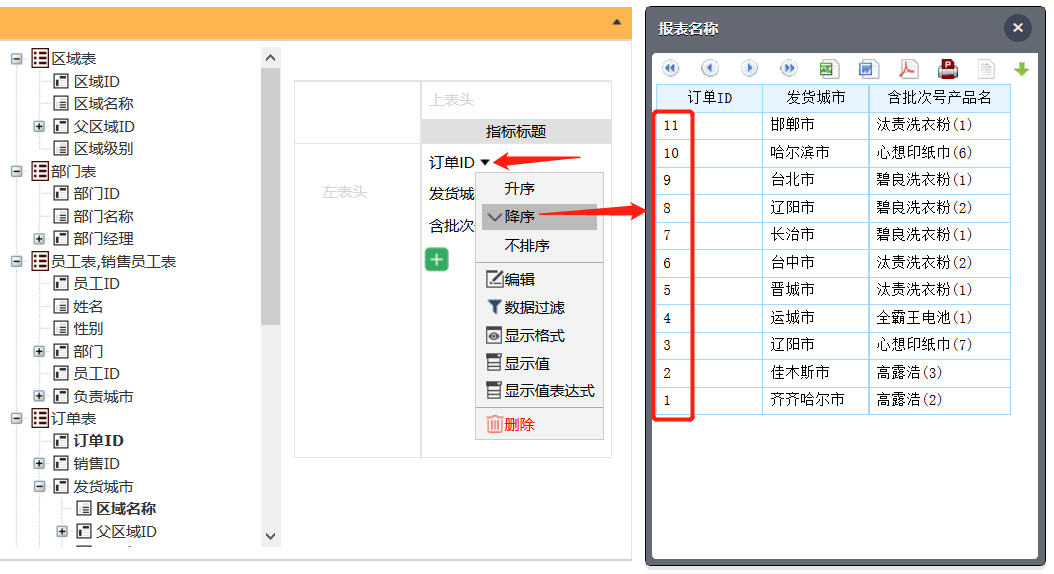Go to next page in report toolbar
1054x574 pixels.
coord(749,69)
